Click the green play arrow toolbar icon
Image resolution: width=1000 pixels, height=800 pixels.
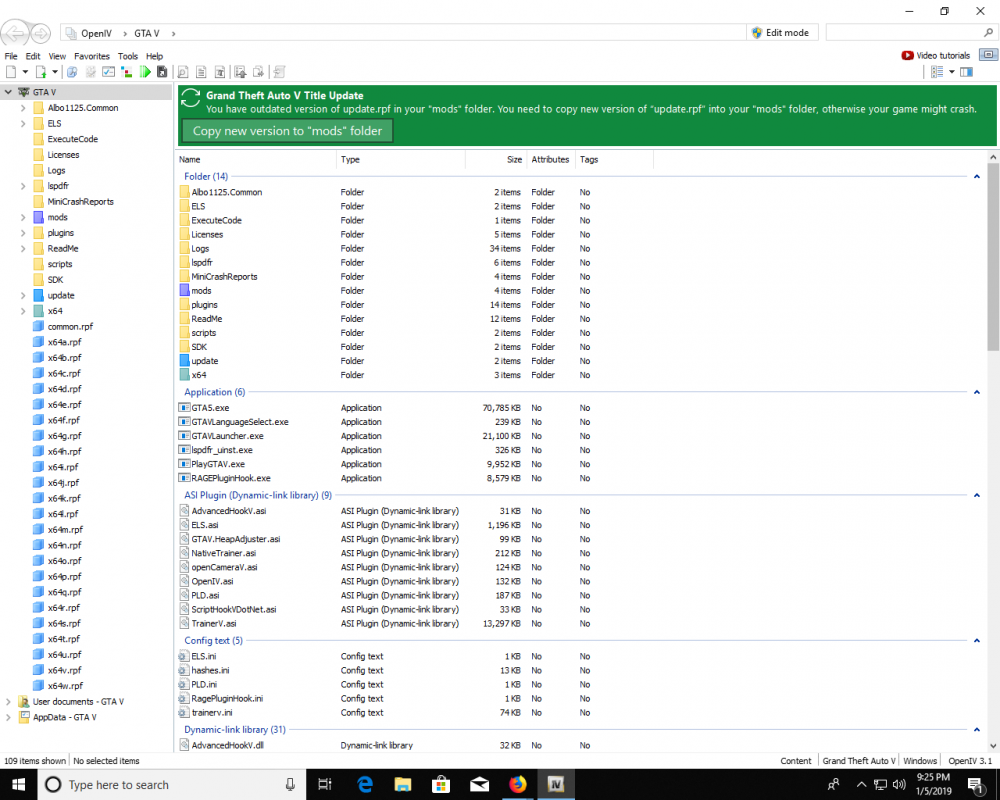pos(146,72)
